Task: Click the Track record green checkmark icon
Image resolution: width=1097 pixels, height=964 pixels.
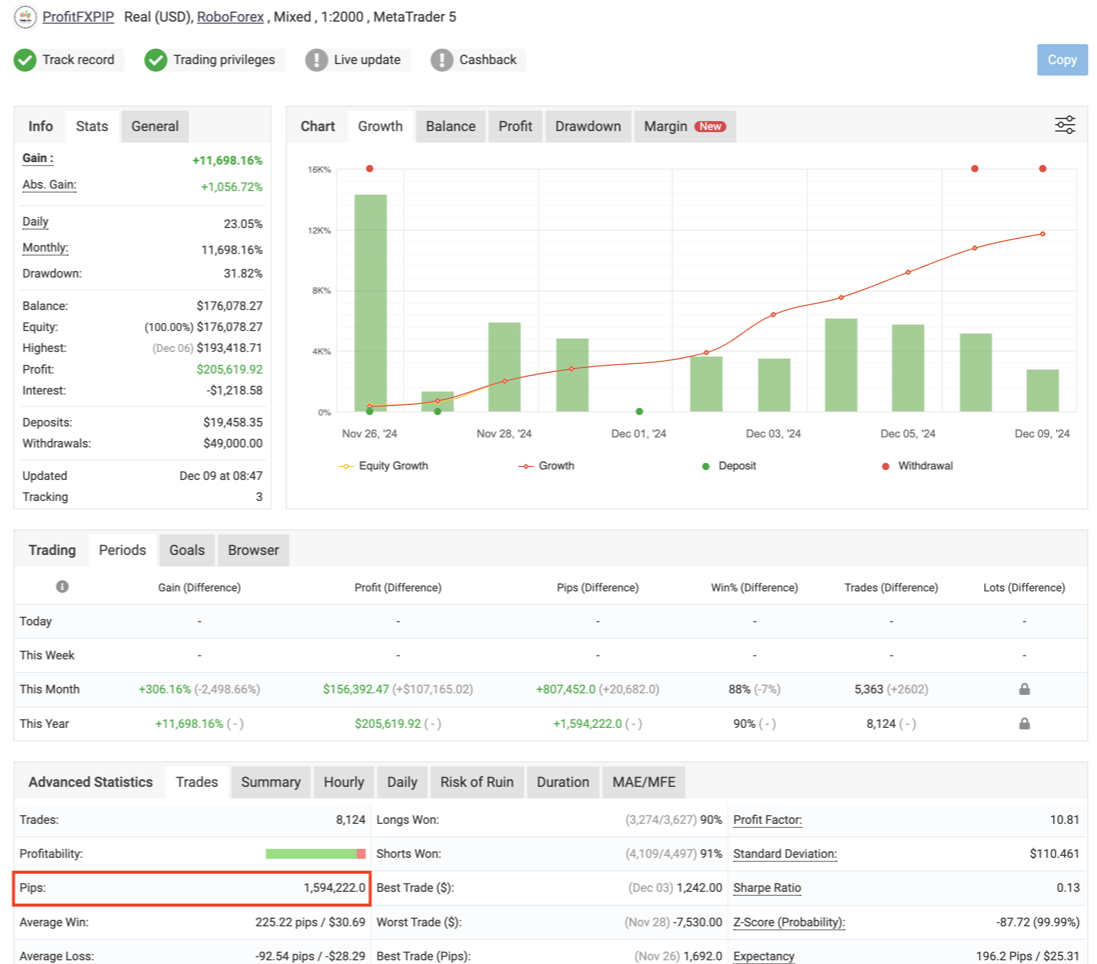Action: pyautogui.click(x=25, y=60)
